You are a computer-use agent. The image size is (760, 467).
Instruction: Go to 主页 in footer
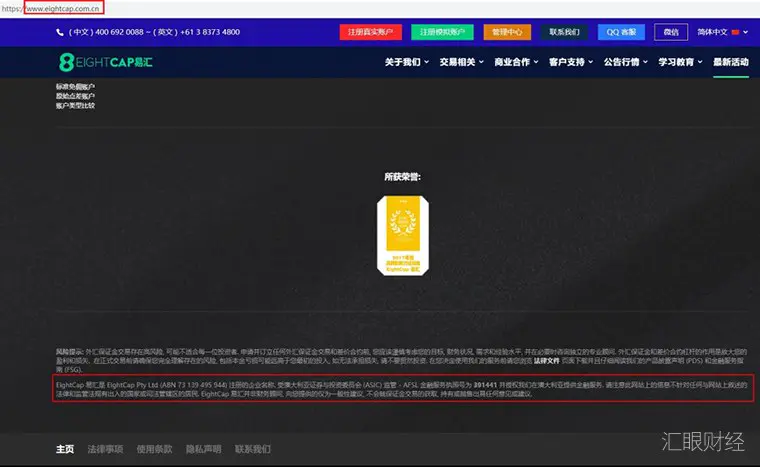pyautogui.click(x=65, y=449)
